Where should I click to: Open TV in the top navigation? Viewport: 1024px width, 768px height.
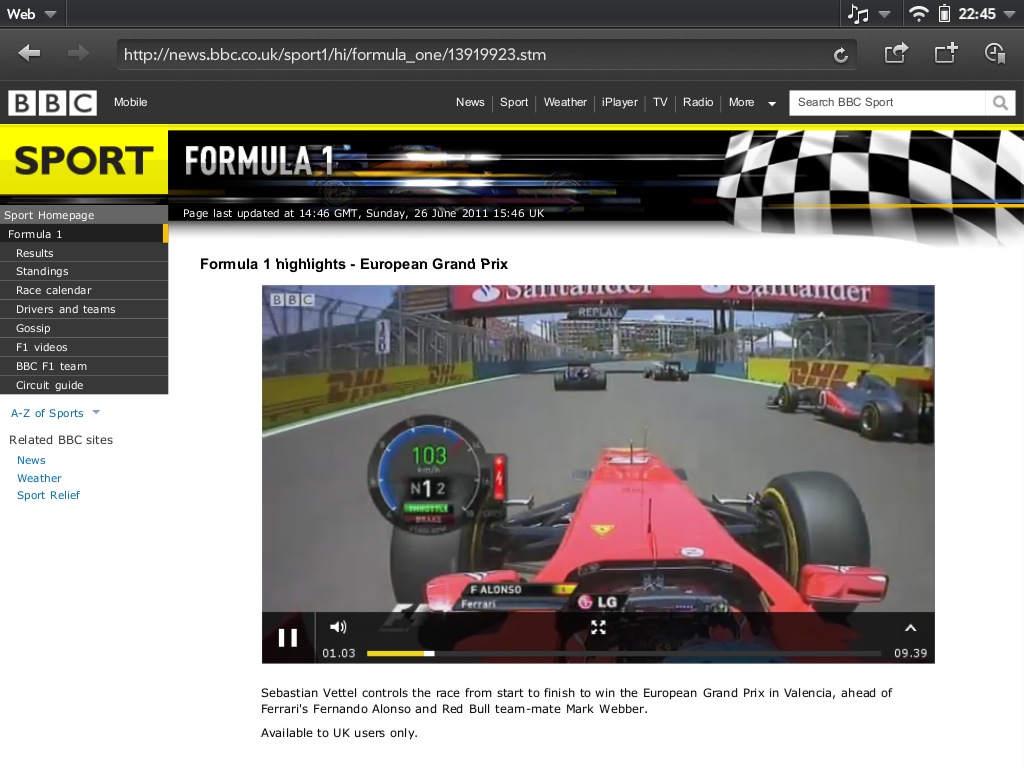point(660,103)
